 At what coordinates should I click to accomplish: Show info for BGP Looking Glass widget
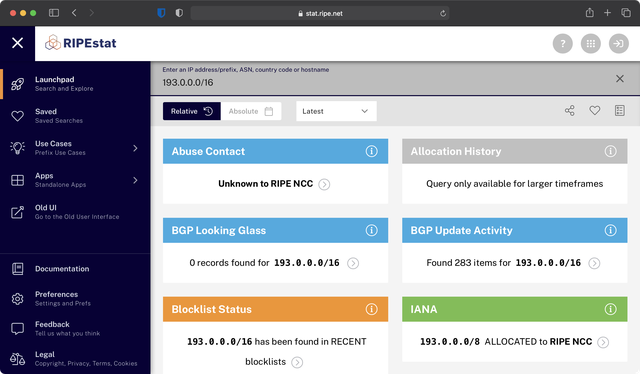point(371,230)
